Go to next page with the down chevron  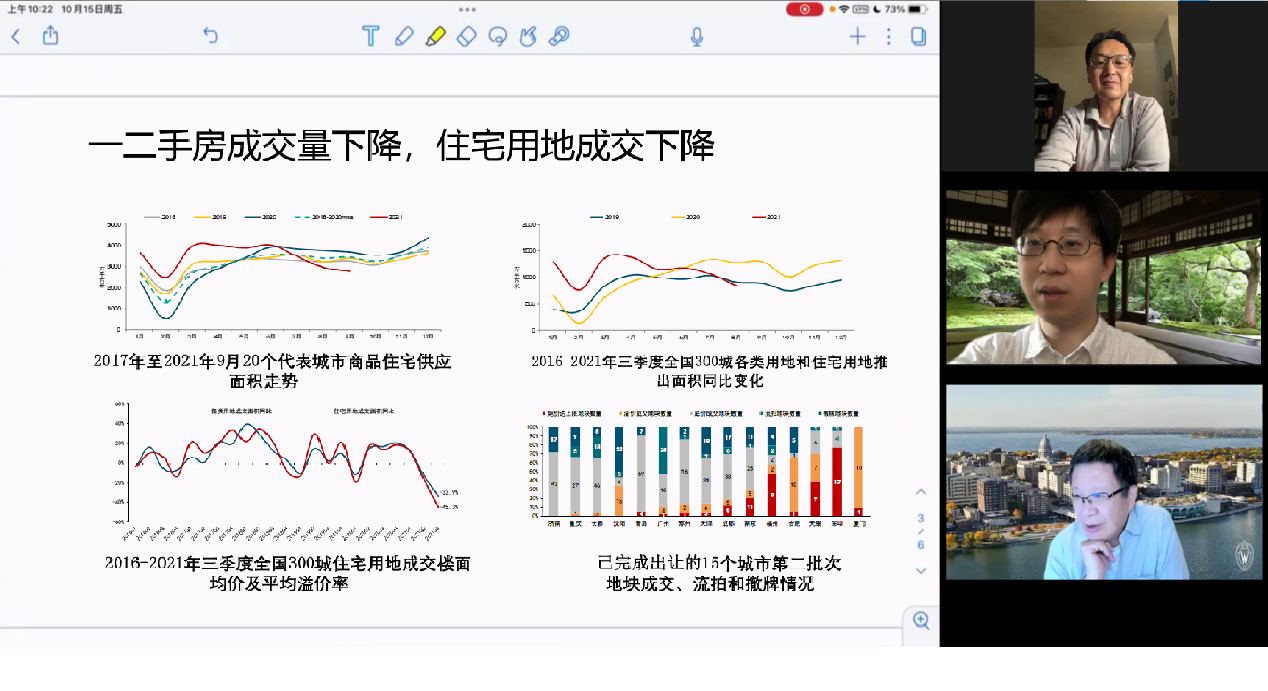click(919, 570)
